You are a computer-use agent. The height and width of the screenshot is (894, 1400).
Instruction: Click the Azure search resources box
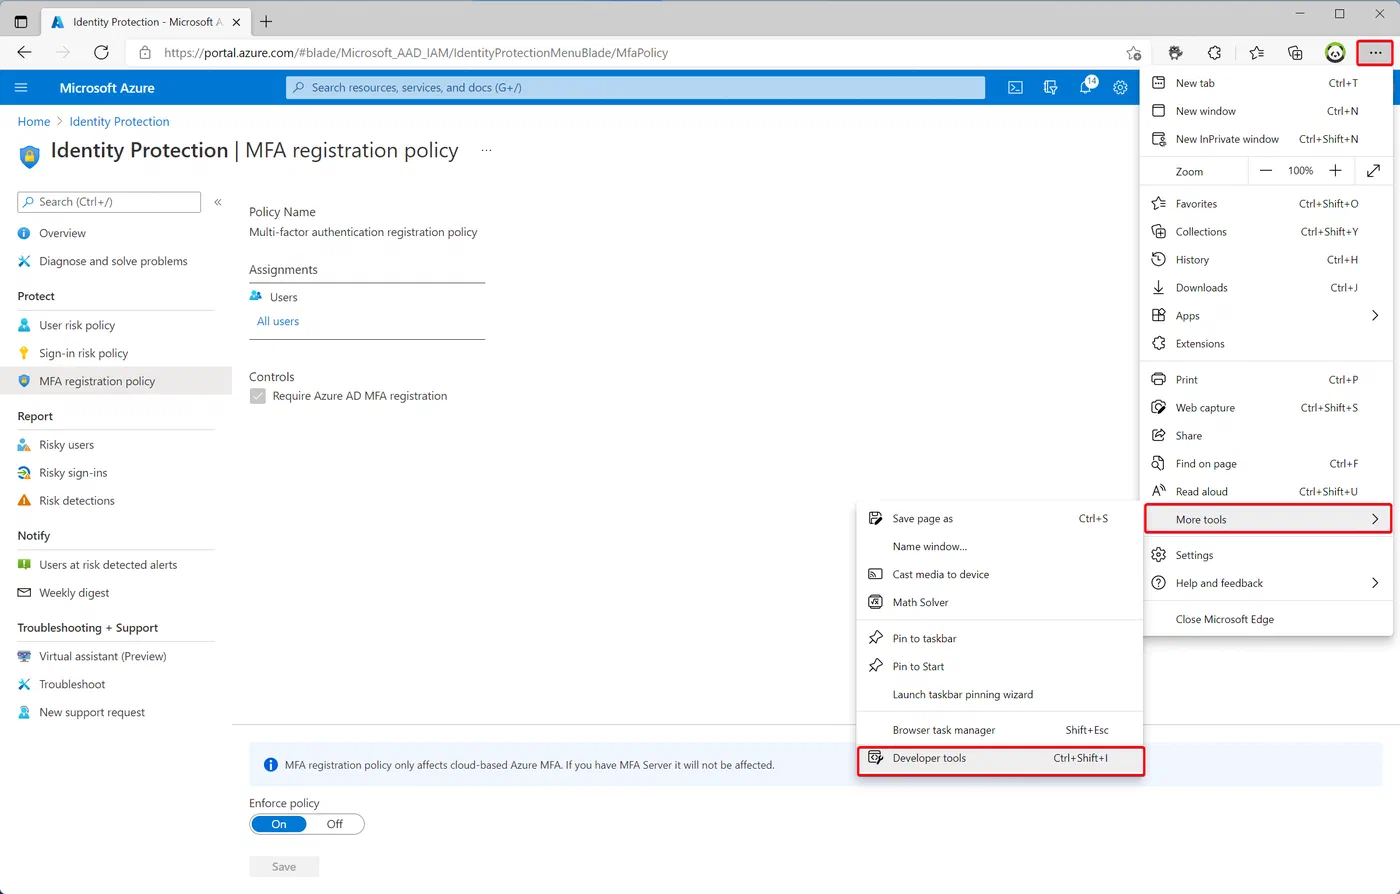635,88
